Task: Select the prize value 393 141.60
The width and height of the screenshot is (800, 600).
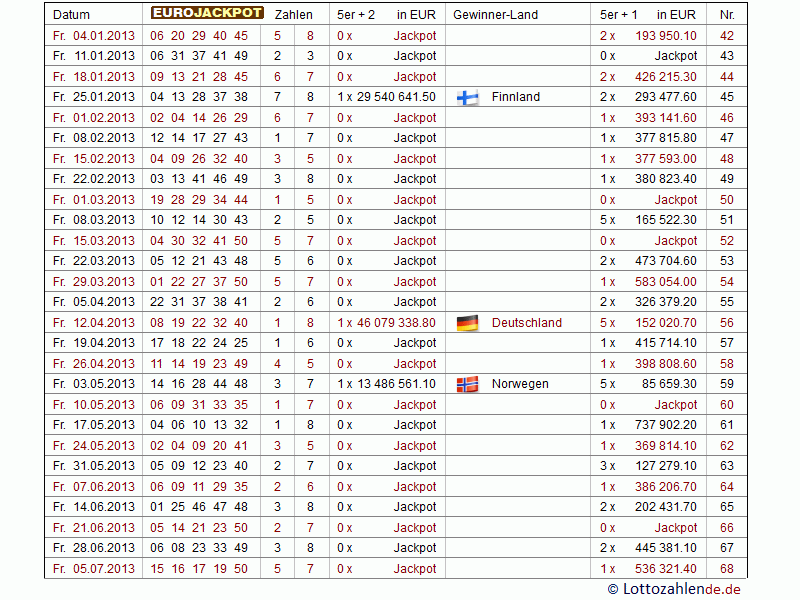Action: tap(666, 118)
